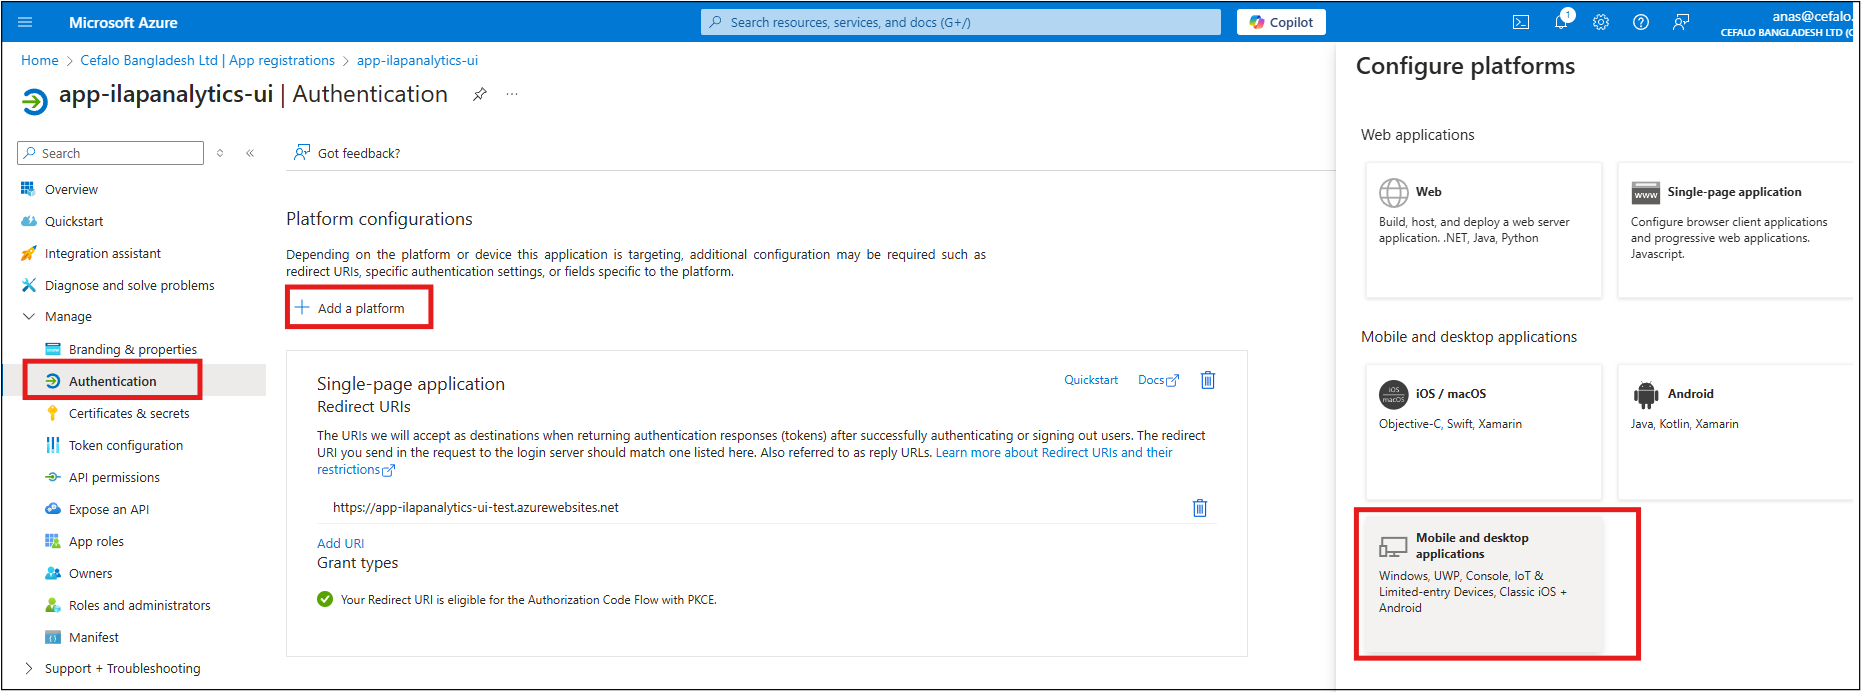Screen dimensions: 1861x692
Task: Collapse the Manage section
Action: (28, 316)
